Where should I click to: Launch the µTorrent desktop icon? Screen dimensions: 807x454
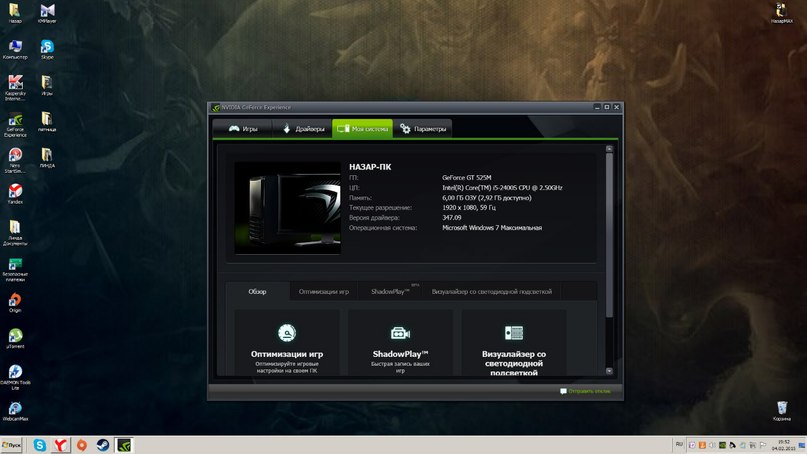pyautogui.click(x=15, y=339)
